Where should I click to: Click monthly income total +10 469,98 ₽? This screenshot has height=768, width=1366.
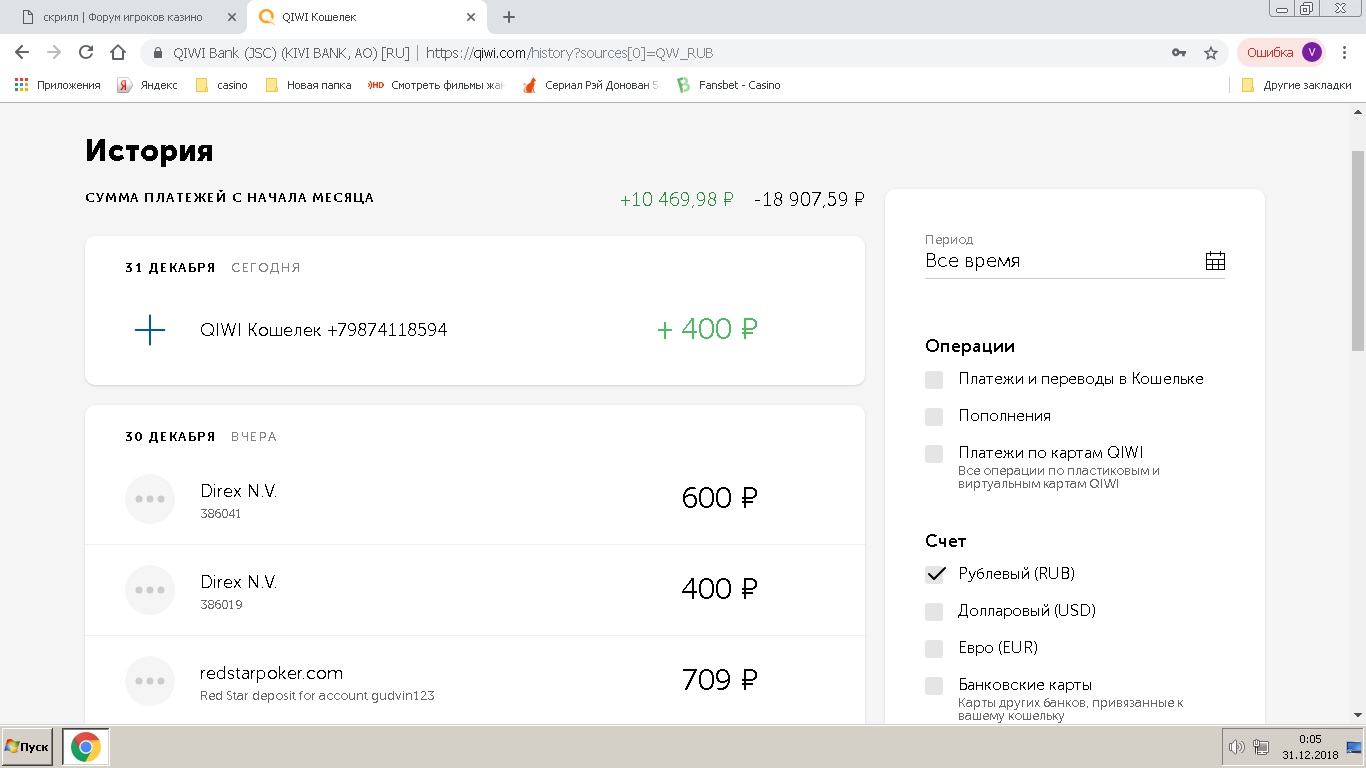677,200
